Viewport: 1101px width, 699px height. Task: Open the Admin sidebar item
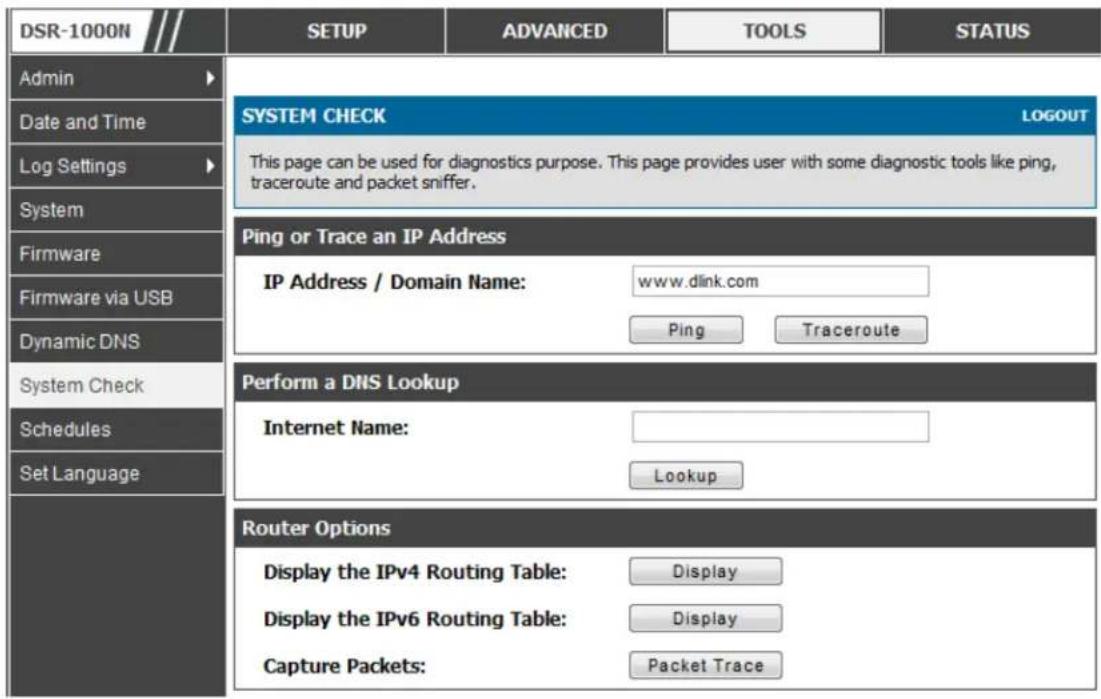117,78
